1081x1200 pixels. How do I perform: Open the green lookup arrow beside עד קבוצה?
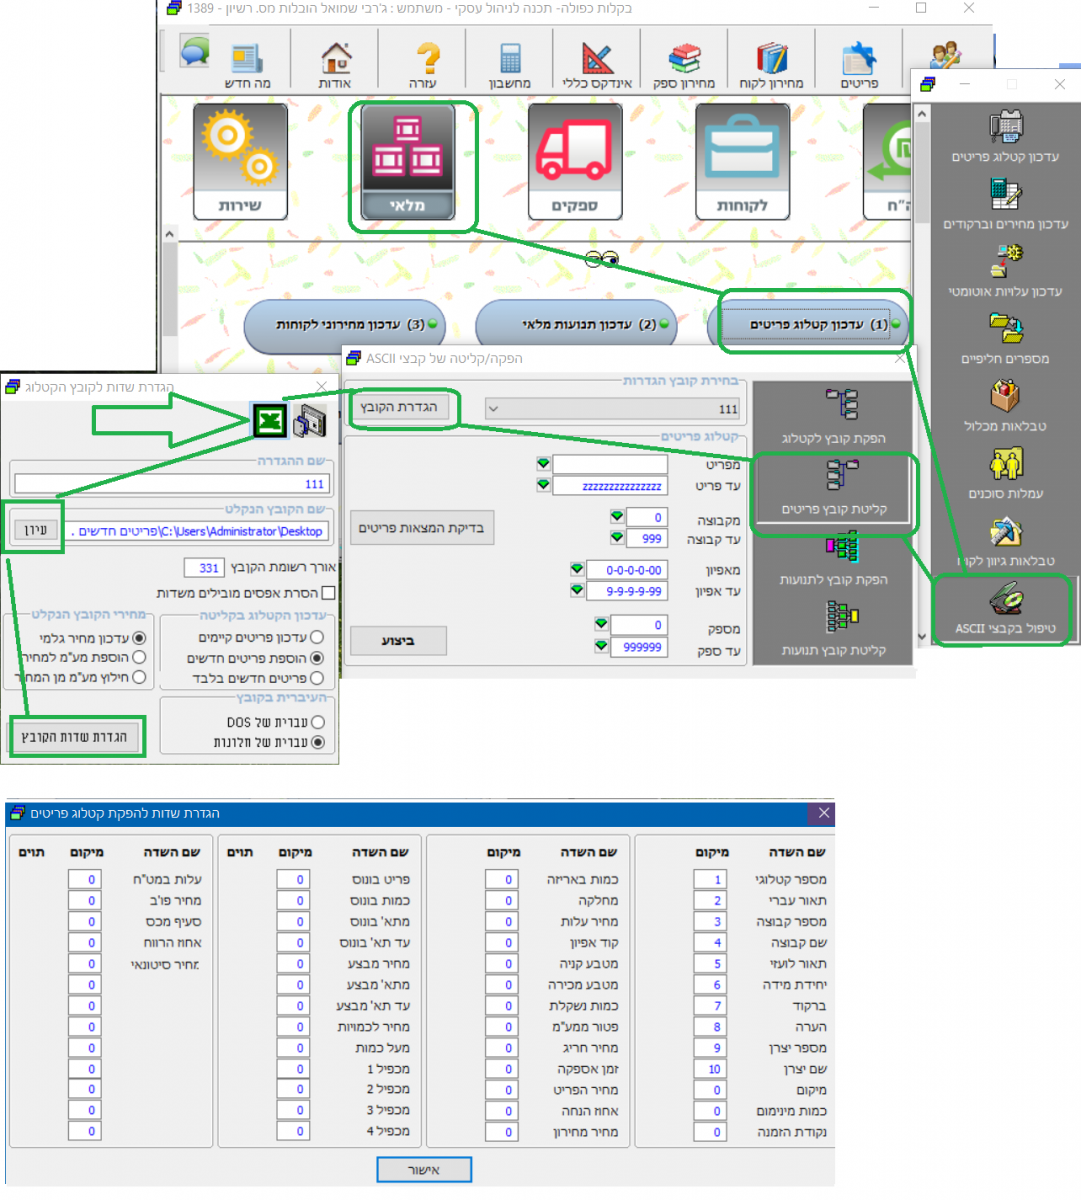pyautogui.click(x=617, y=538)
